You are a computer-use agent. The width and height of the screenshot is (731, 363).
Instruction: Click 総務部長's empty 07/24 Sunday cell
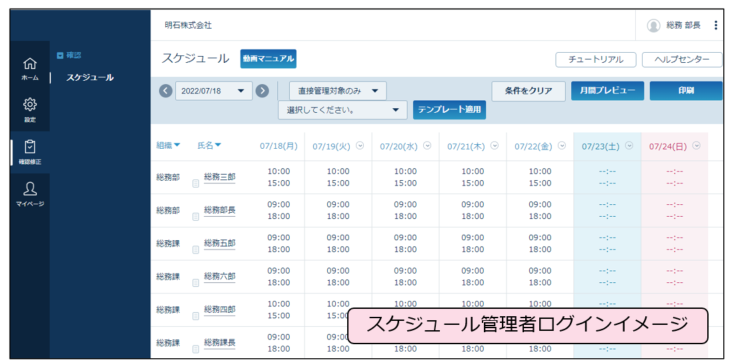(x=675, y=210)
